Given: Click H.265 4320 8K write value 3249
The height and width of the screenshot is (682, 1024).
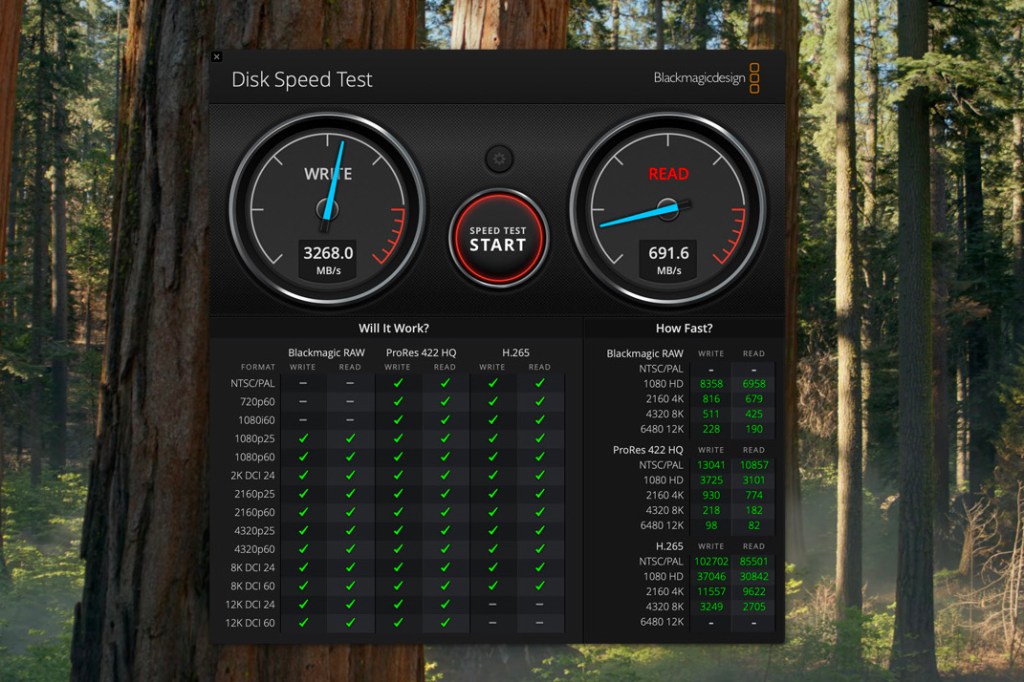Looking at the screenshot, I should [x=711, y=607].
